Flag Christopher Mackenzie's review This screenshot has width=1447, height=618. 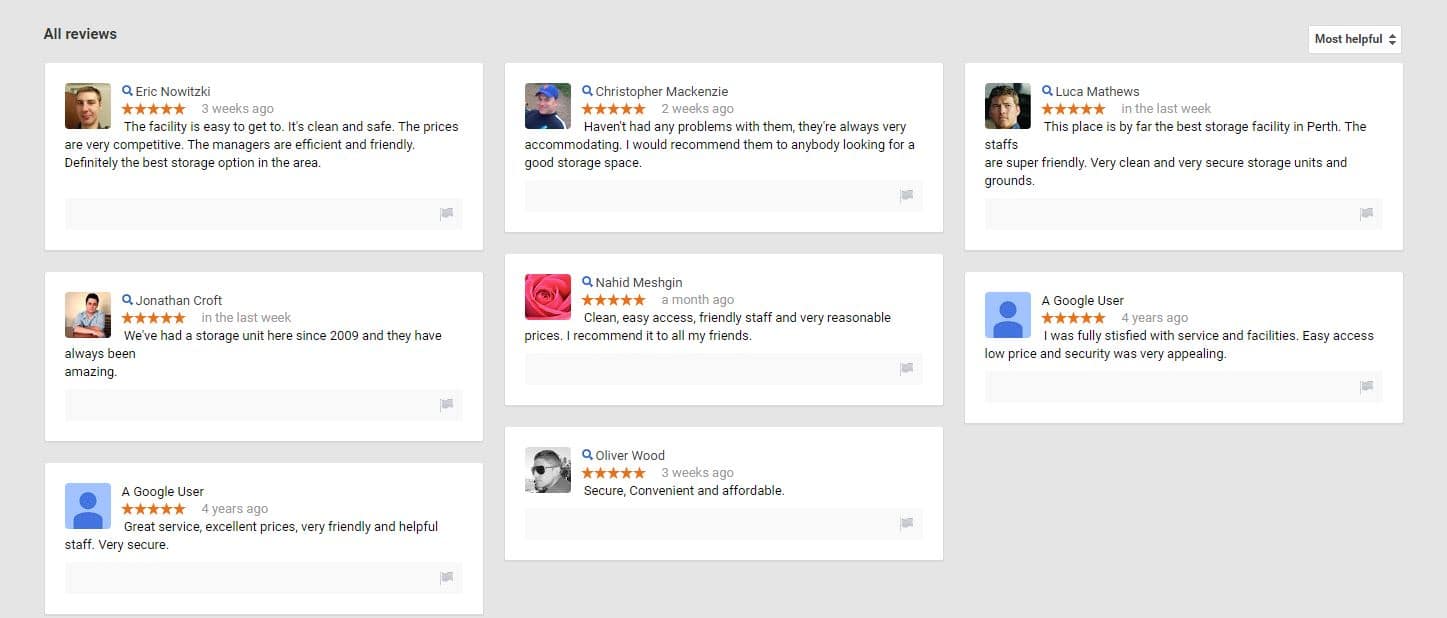coord(907,196)
